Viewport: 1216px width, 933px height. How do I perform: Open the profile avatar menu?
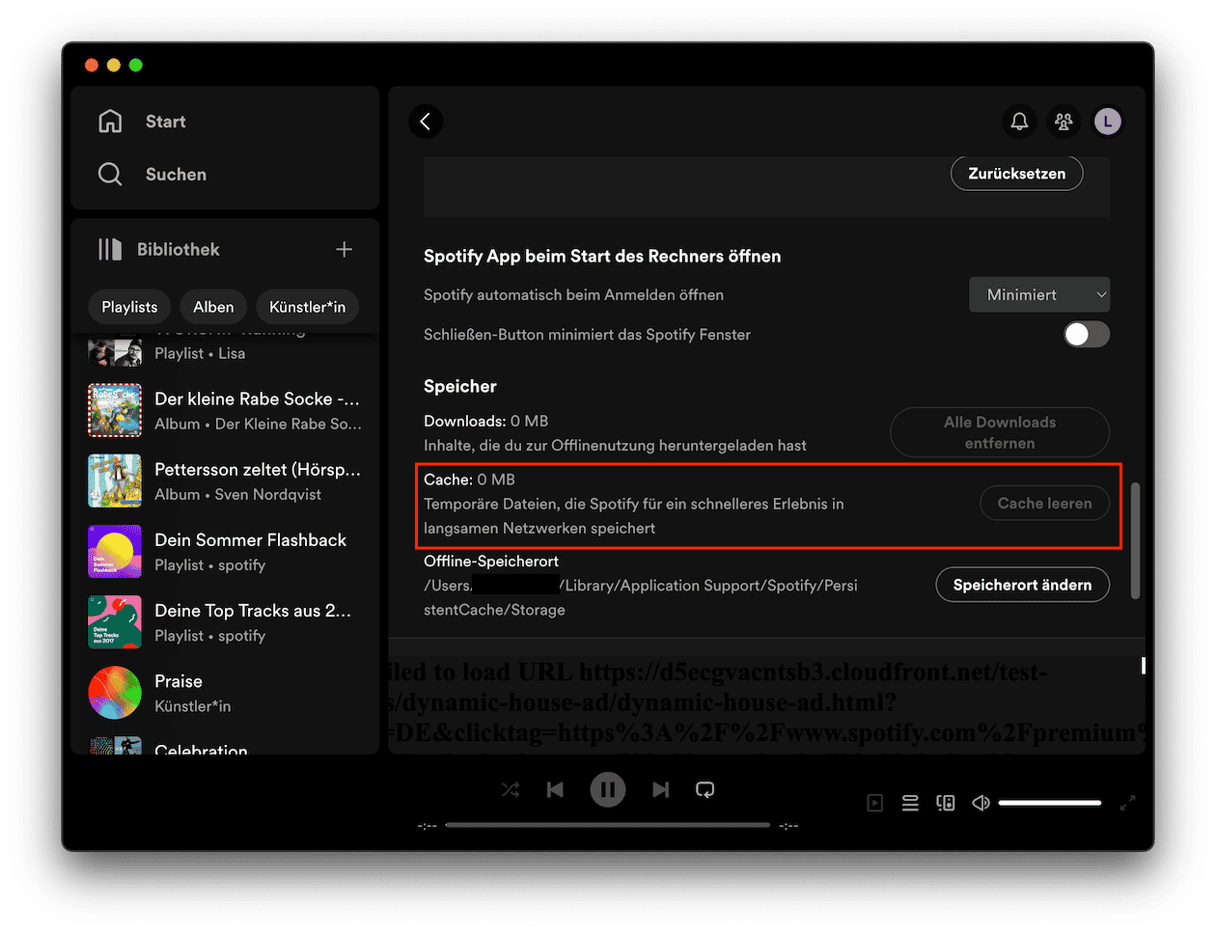tap(1108, 121)
